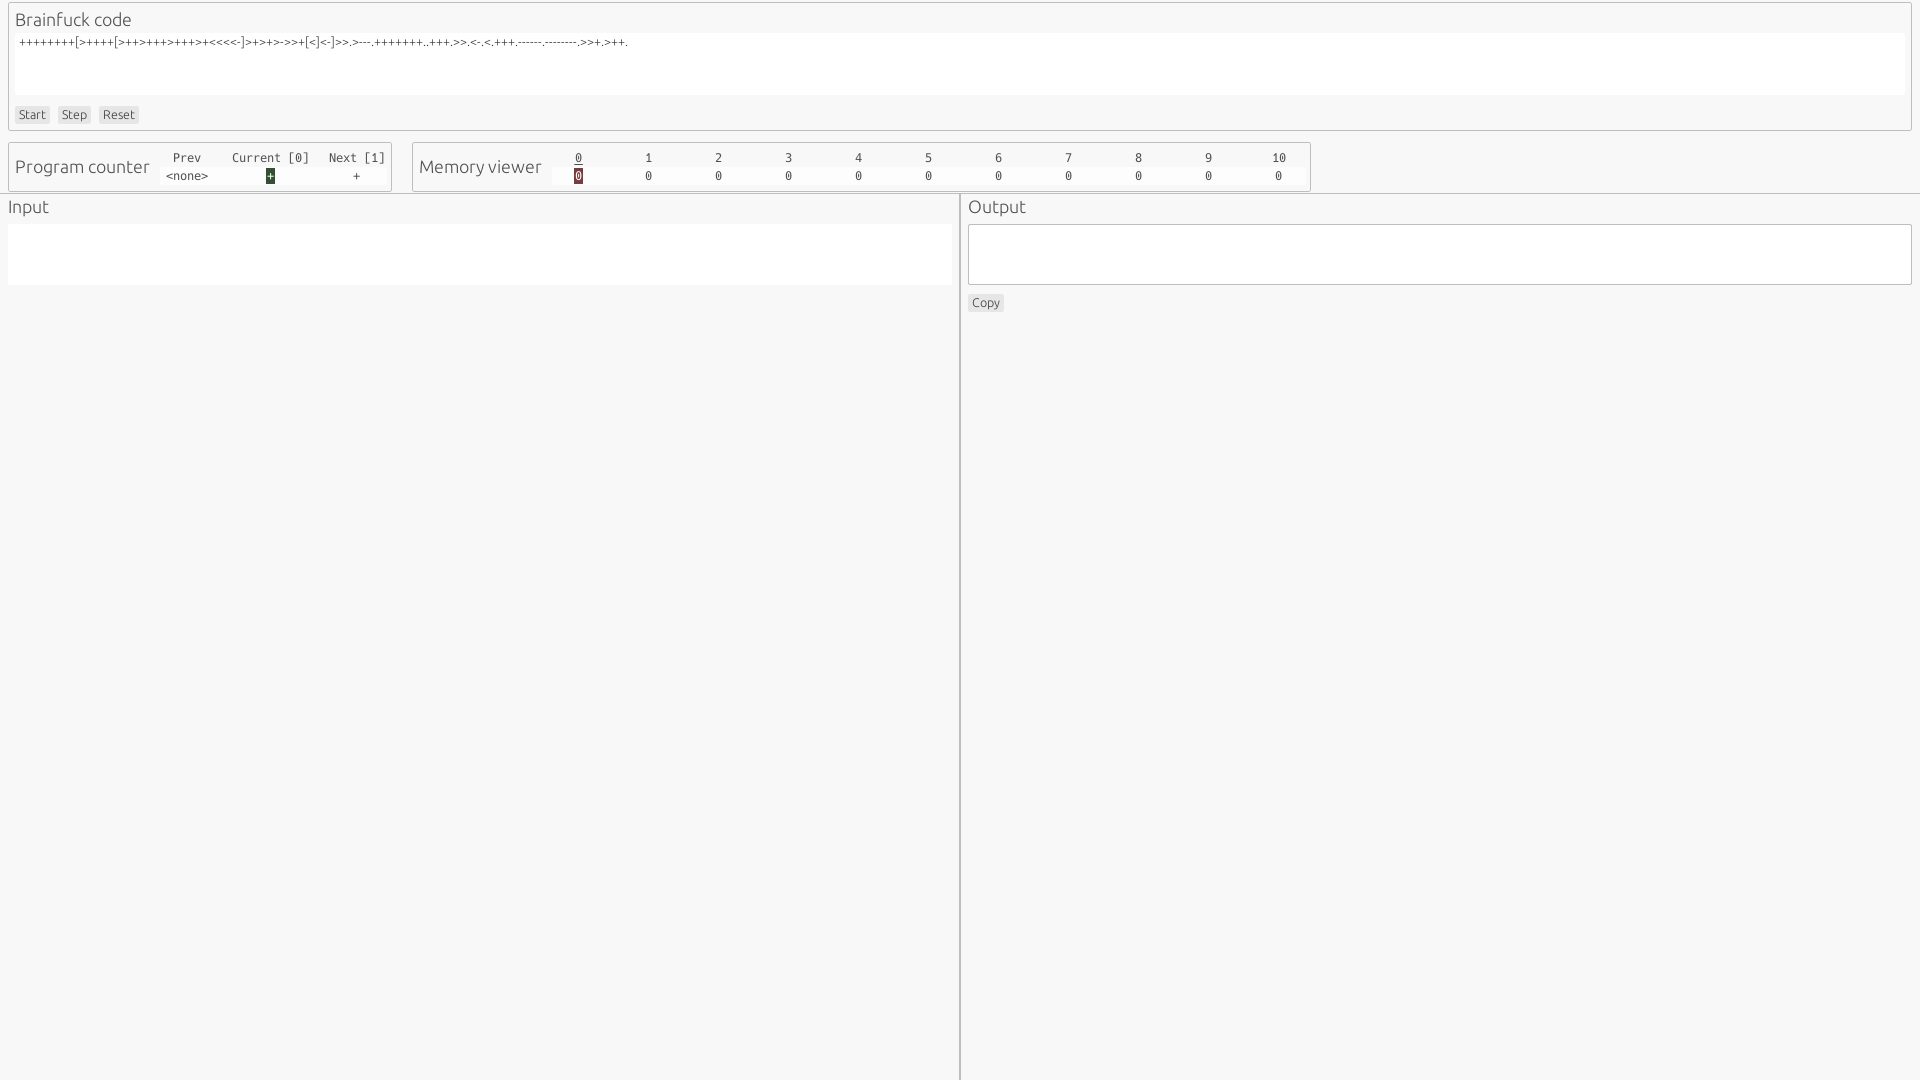The width and height of the screenshot is (1920, 1080).
Task: Click the 'Prev' column label
Action: pyautogui.click(x=187, y=158)
